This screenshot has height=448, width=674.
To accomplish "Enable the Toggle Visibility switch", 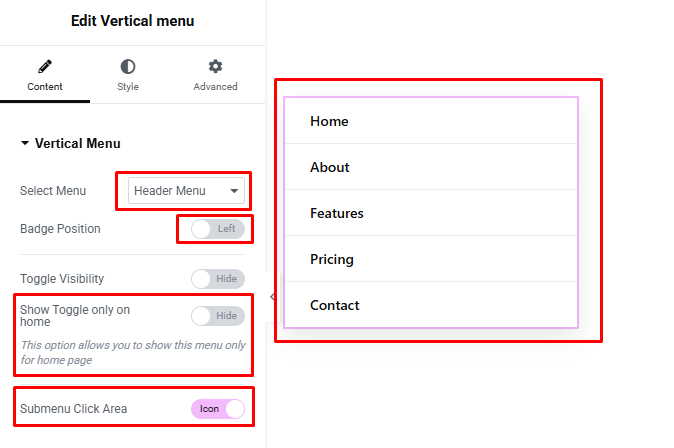I will point(217,279).
